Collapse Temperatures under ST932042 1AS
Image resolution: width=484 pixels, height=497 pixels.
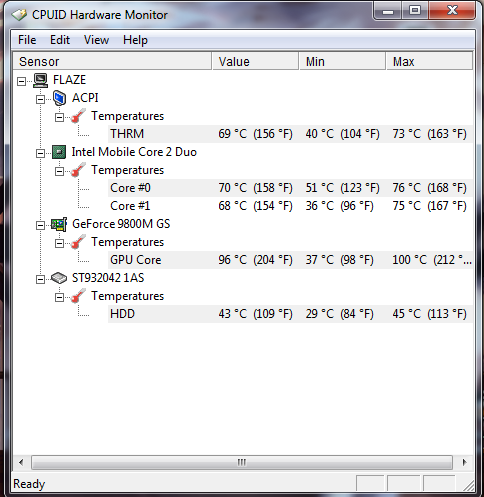59,297
